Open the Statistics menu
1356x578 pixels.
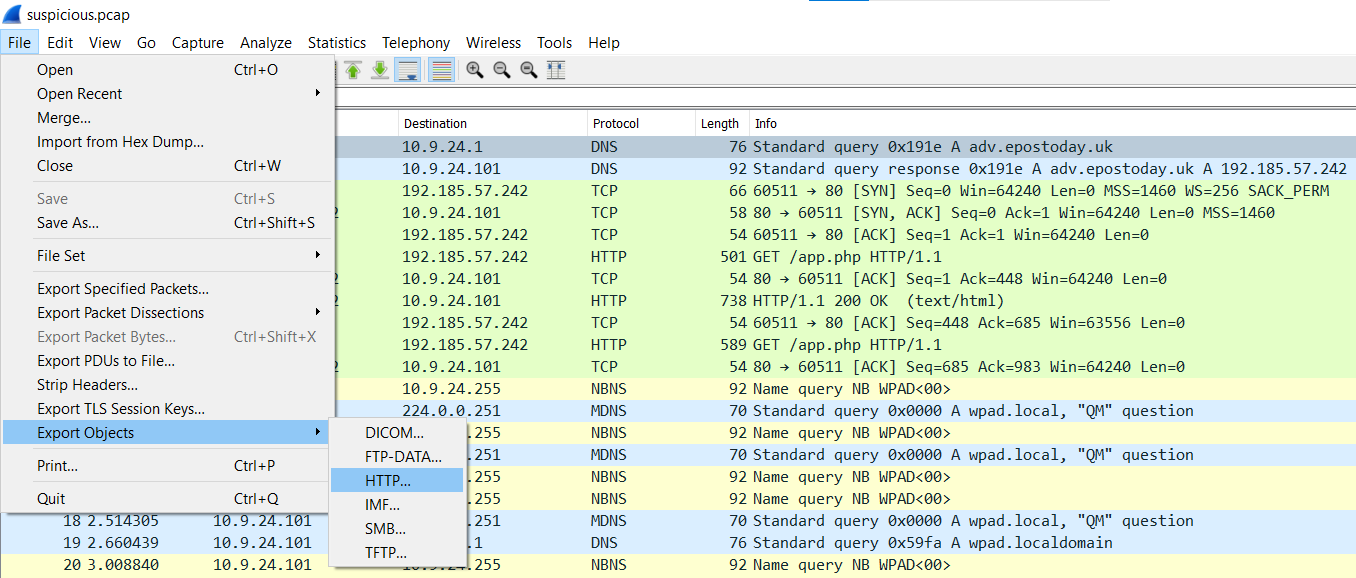336,43
